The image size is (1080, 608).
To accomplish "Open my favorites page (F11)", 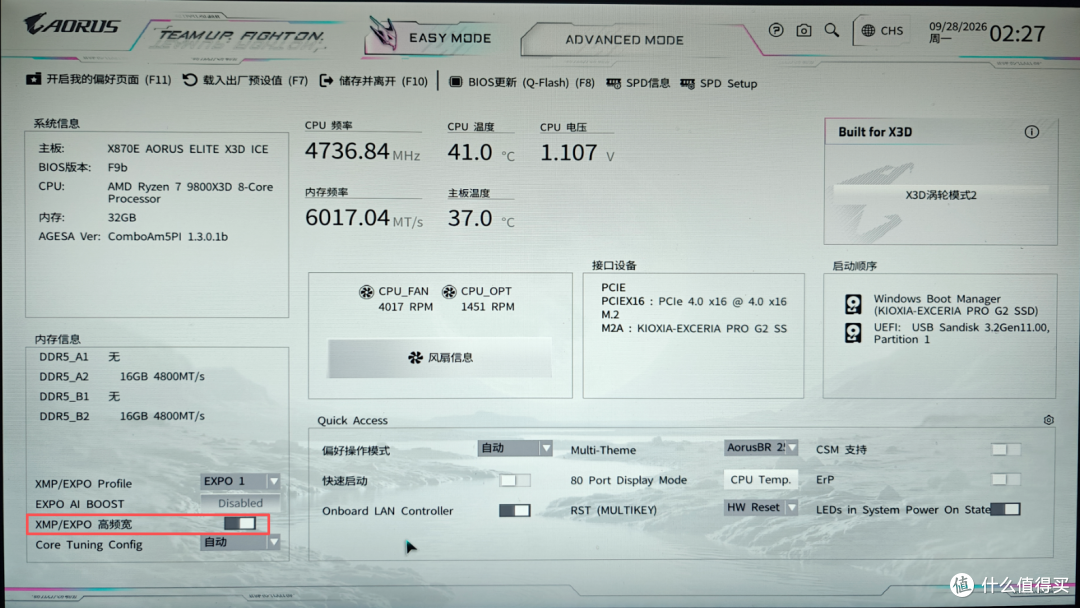I will (98, 80).
